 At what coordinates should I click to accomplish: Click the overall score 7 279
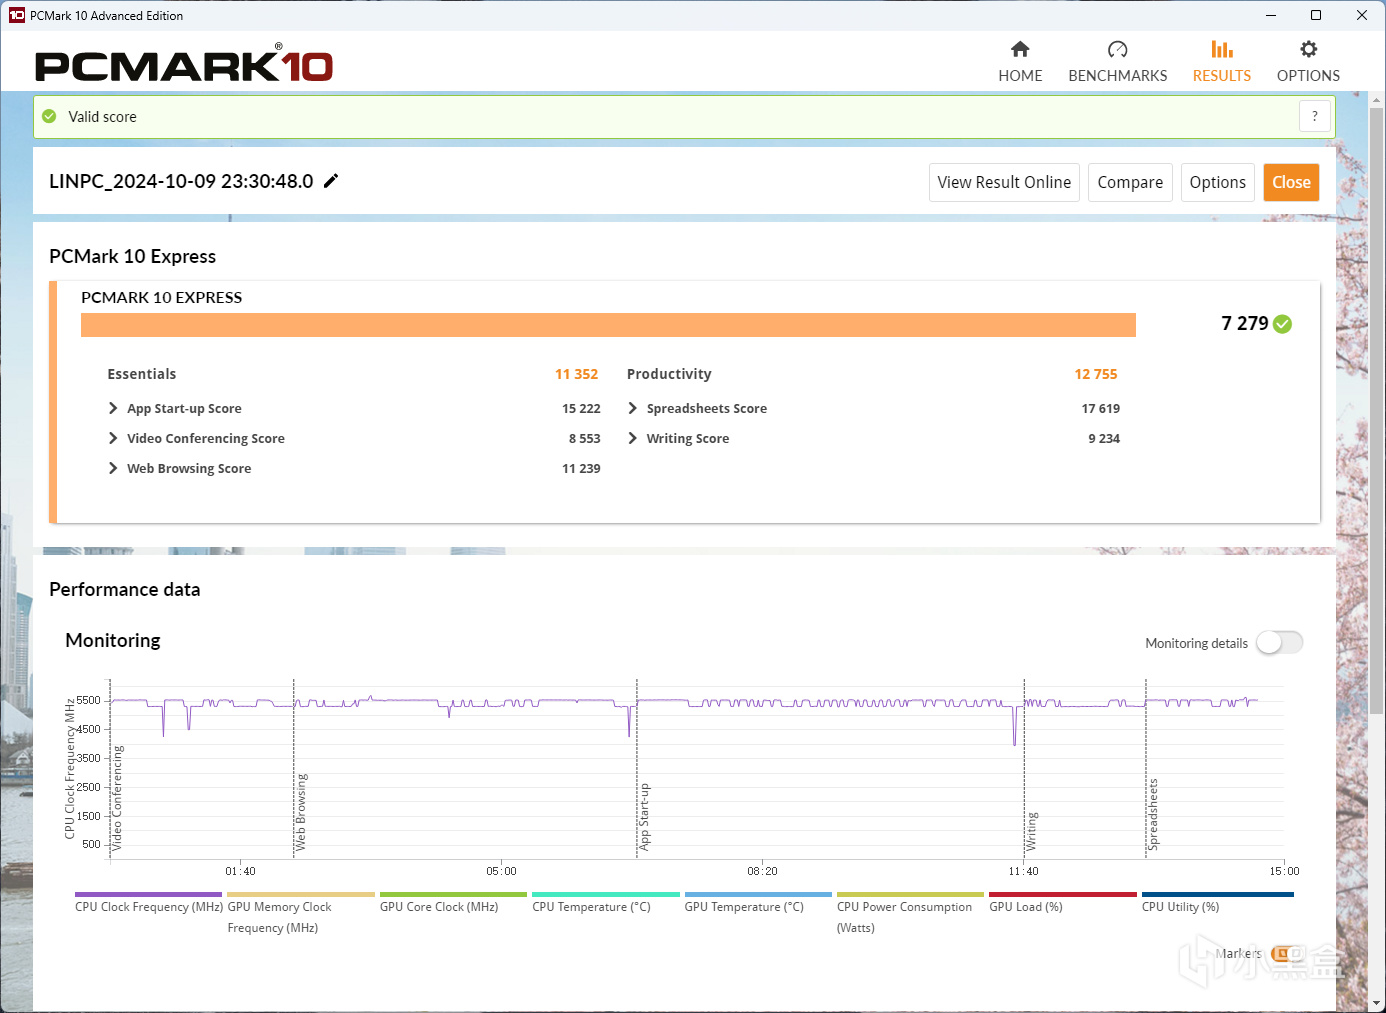1244,323
